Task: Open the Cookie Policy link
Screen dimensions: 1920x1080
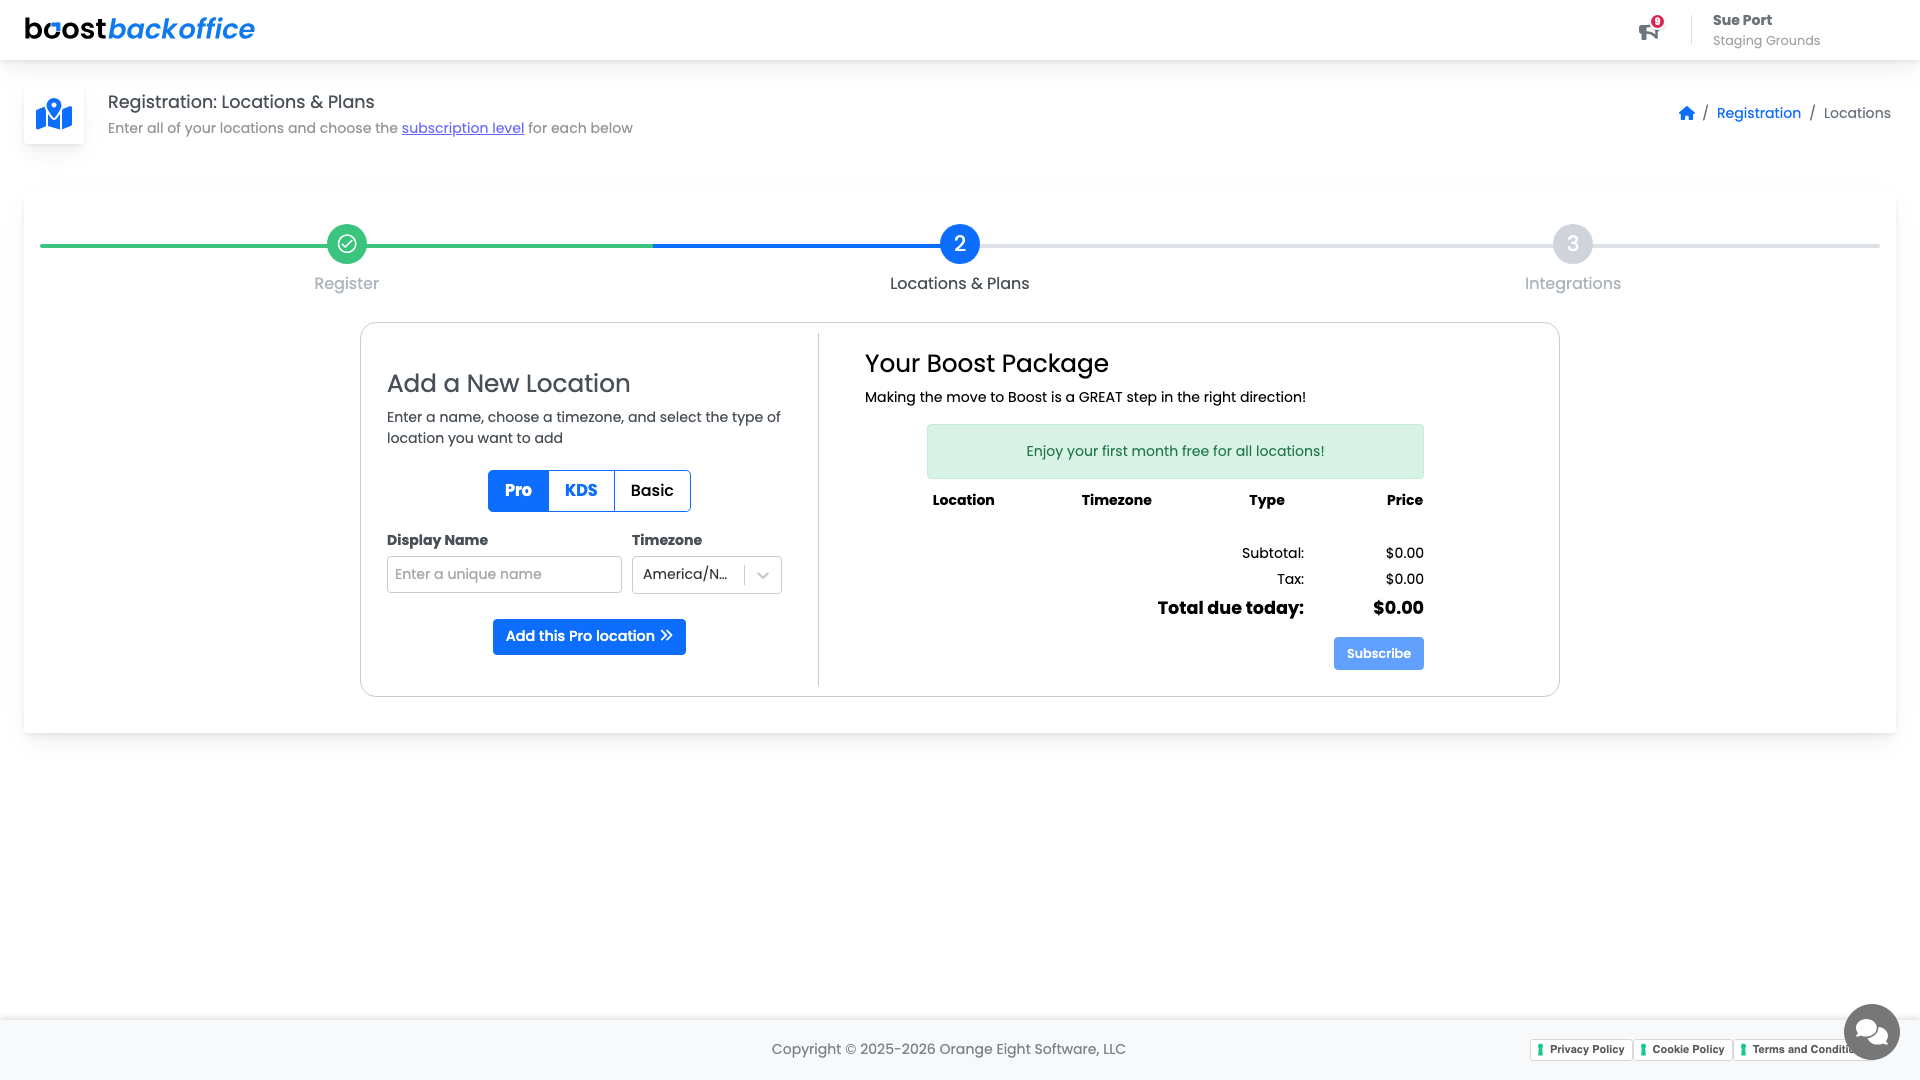Action: (1682, 1050)
